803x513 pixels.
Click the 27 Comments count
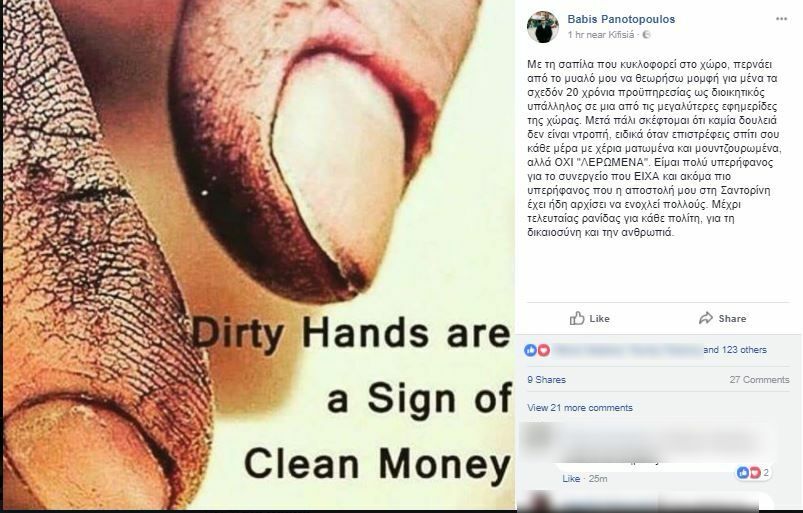pyautogui.click(x=759, y=380)
